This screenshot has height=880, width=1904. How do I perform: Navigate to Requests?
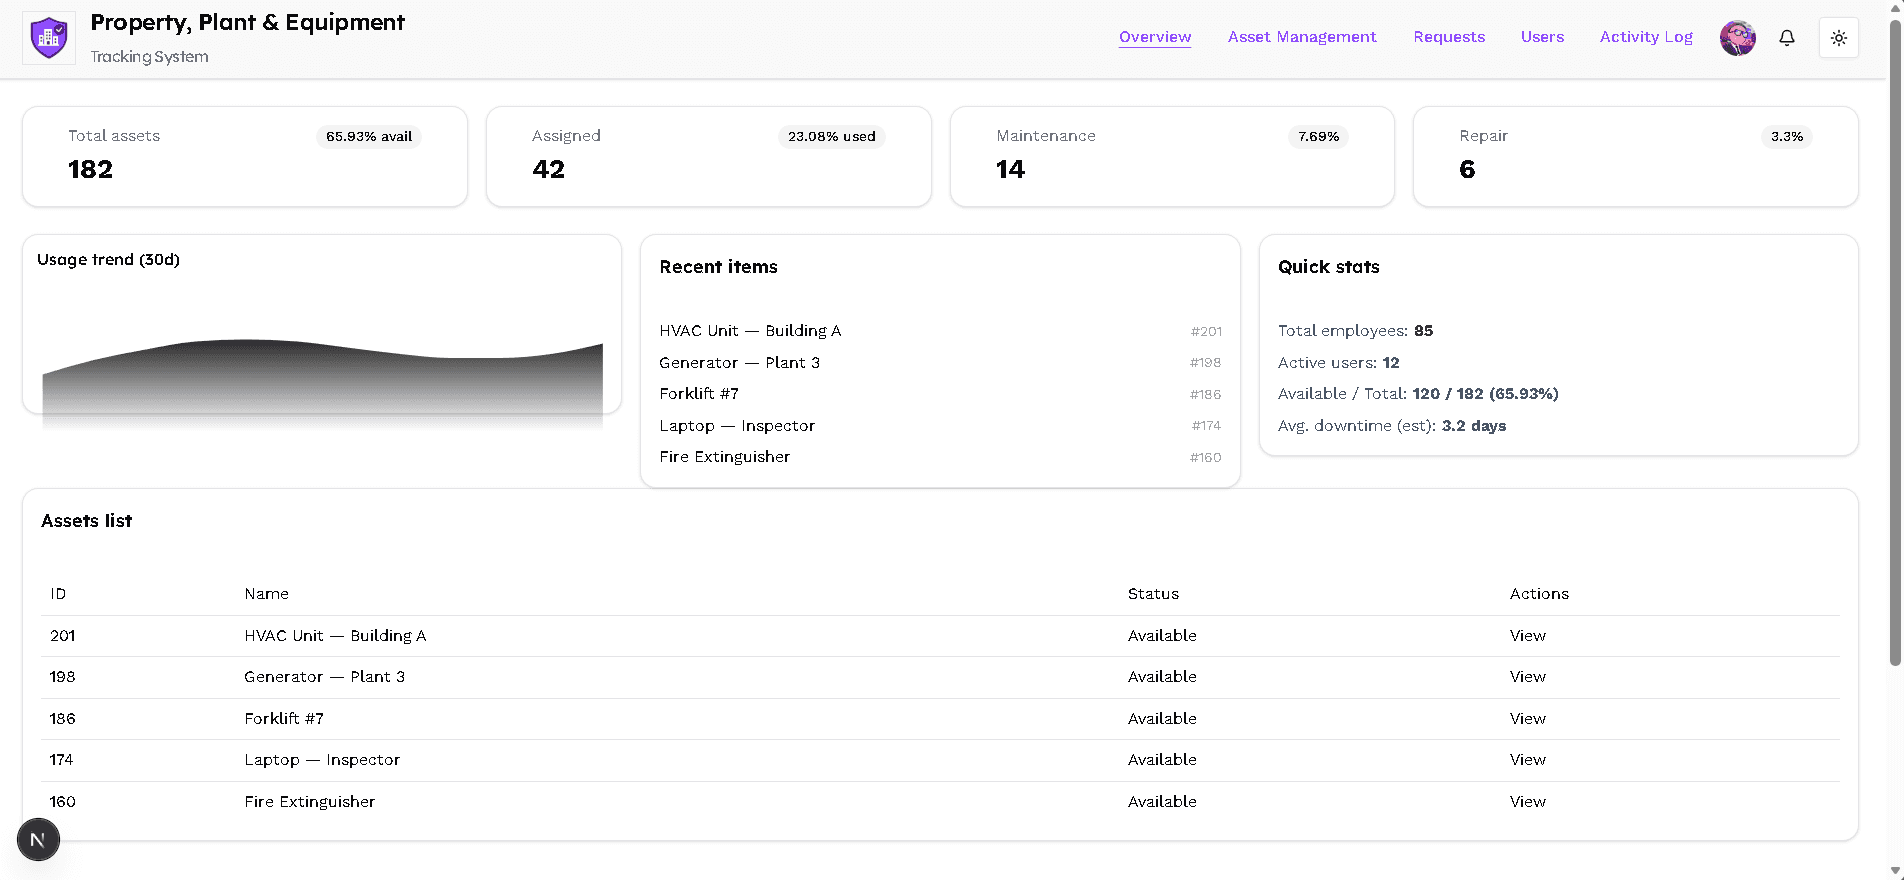(x=1449, y=37)
